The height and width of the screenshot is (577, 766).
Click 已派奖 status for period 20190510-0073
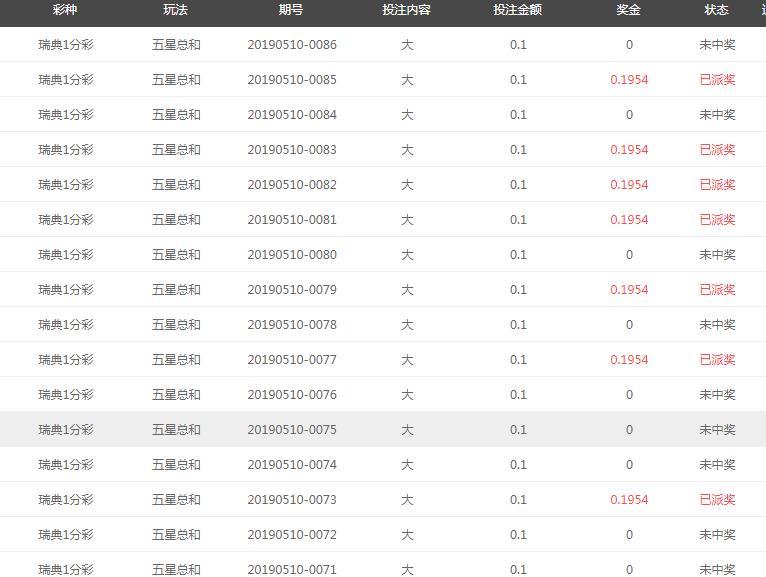pos(717,500)
